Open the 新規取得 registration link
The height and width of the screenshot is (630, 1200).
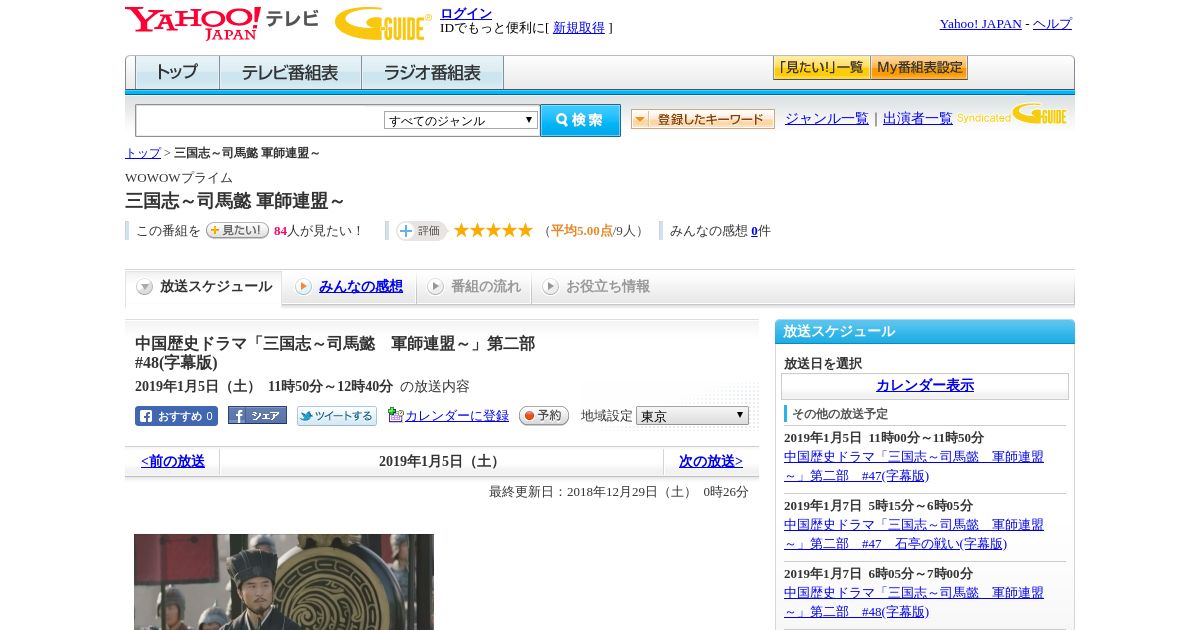(579, 28)
